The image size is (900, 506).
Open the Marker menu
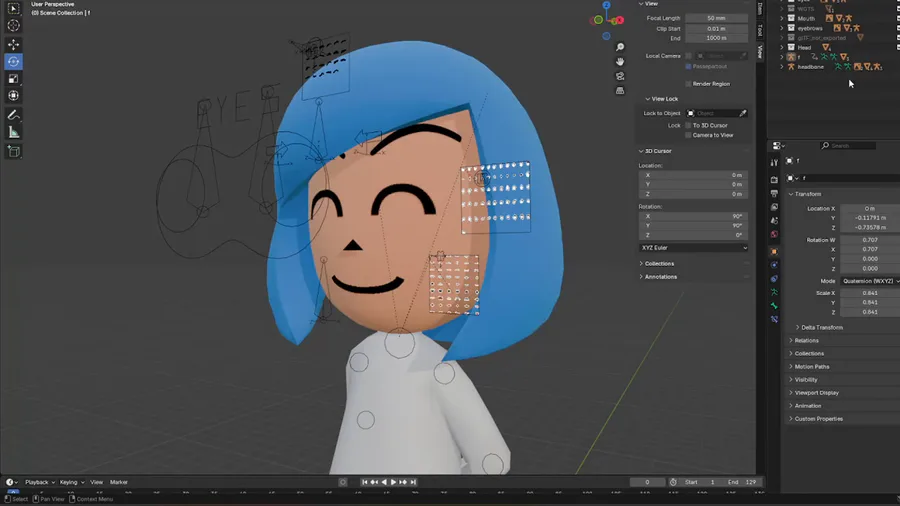[119, 482]
